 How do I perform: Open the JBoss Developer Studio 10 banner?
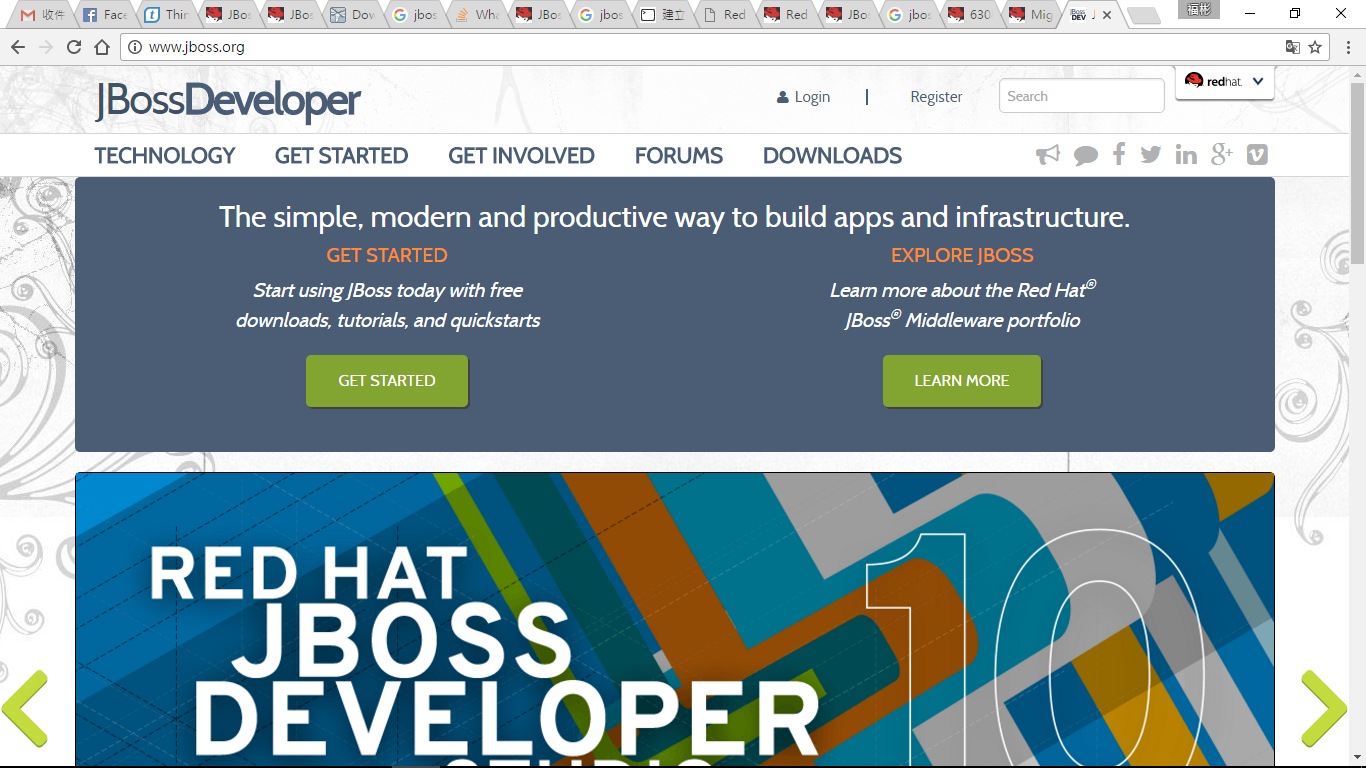675,620
